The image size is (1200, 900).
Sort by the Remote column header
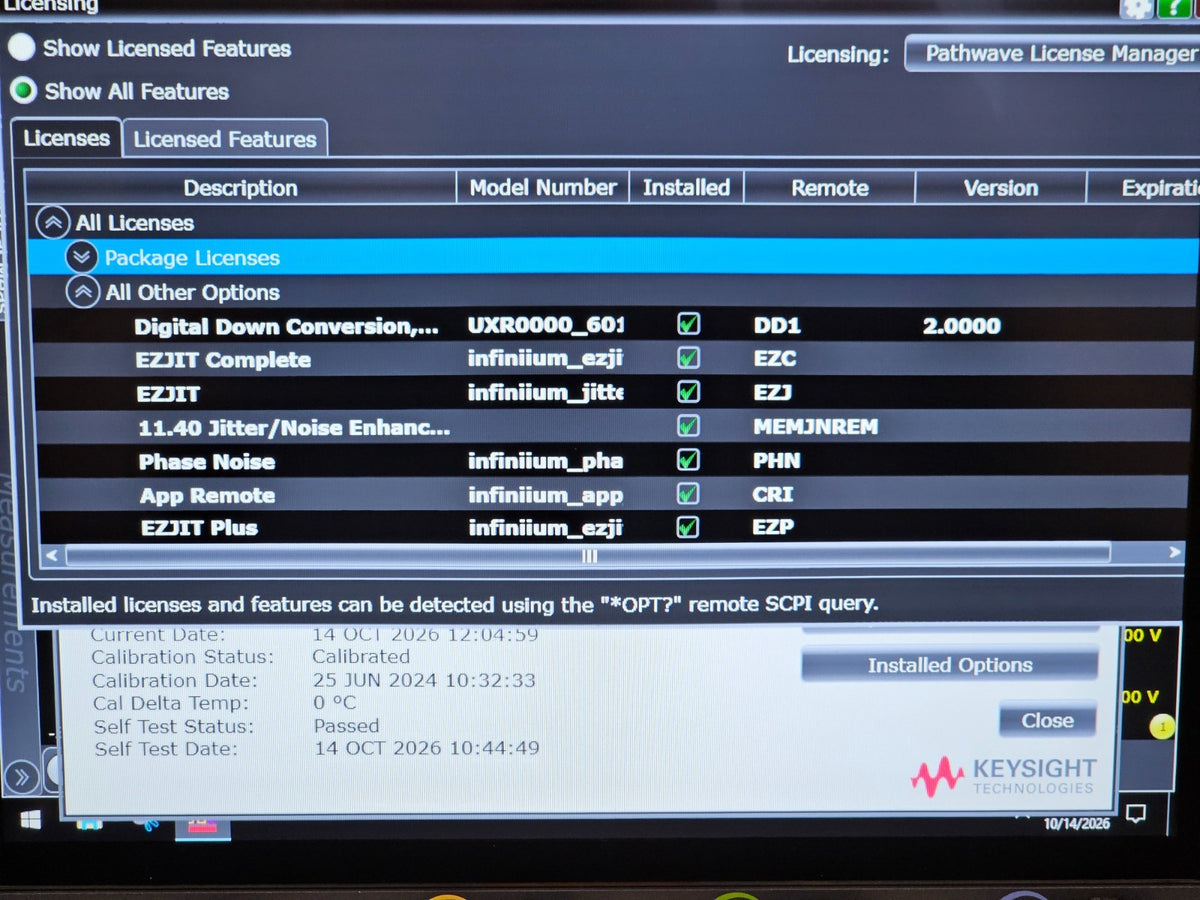click(x=829, y=187)
